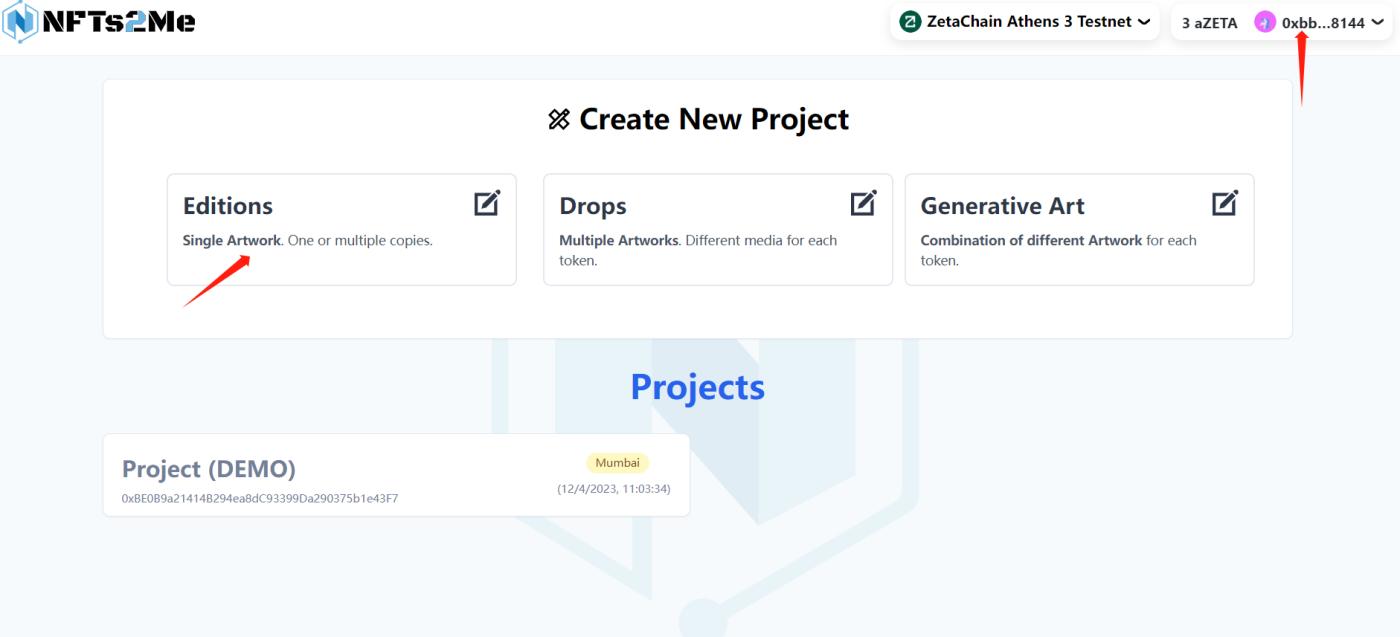Click the Create New Project heading
1400x637 pixels.
[714, 120]
